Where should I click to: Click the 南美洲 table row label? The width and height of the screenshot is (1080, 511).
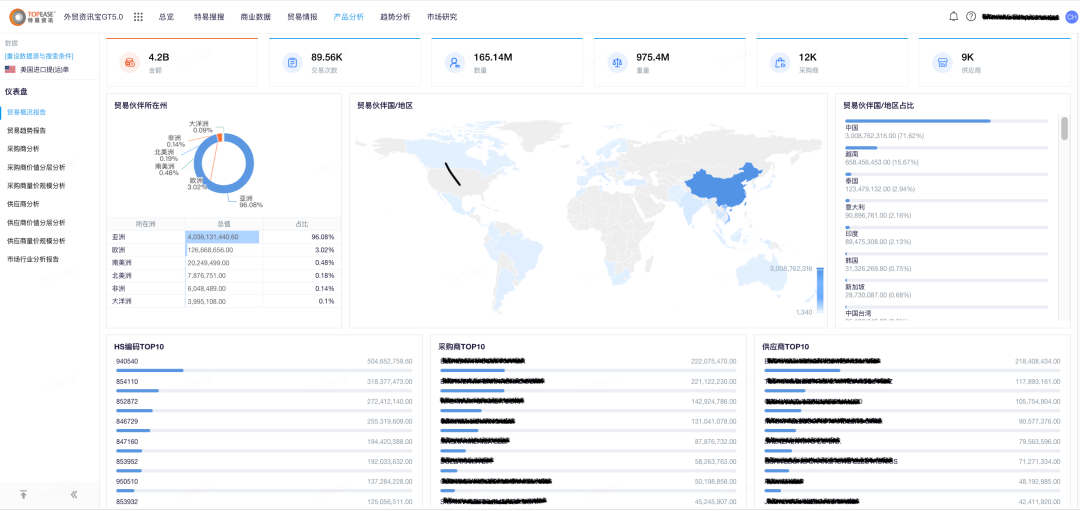121,262
